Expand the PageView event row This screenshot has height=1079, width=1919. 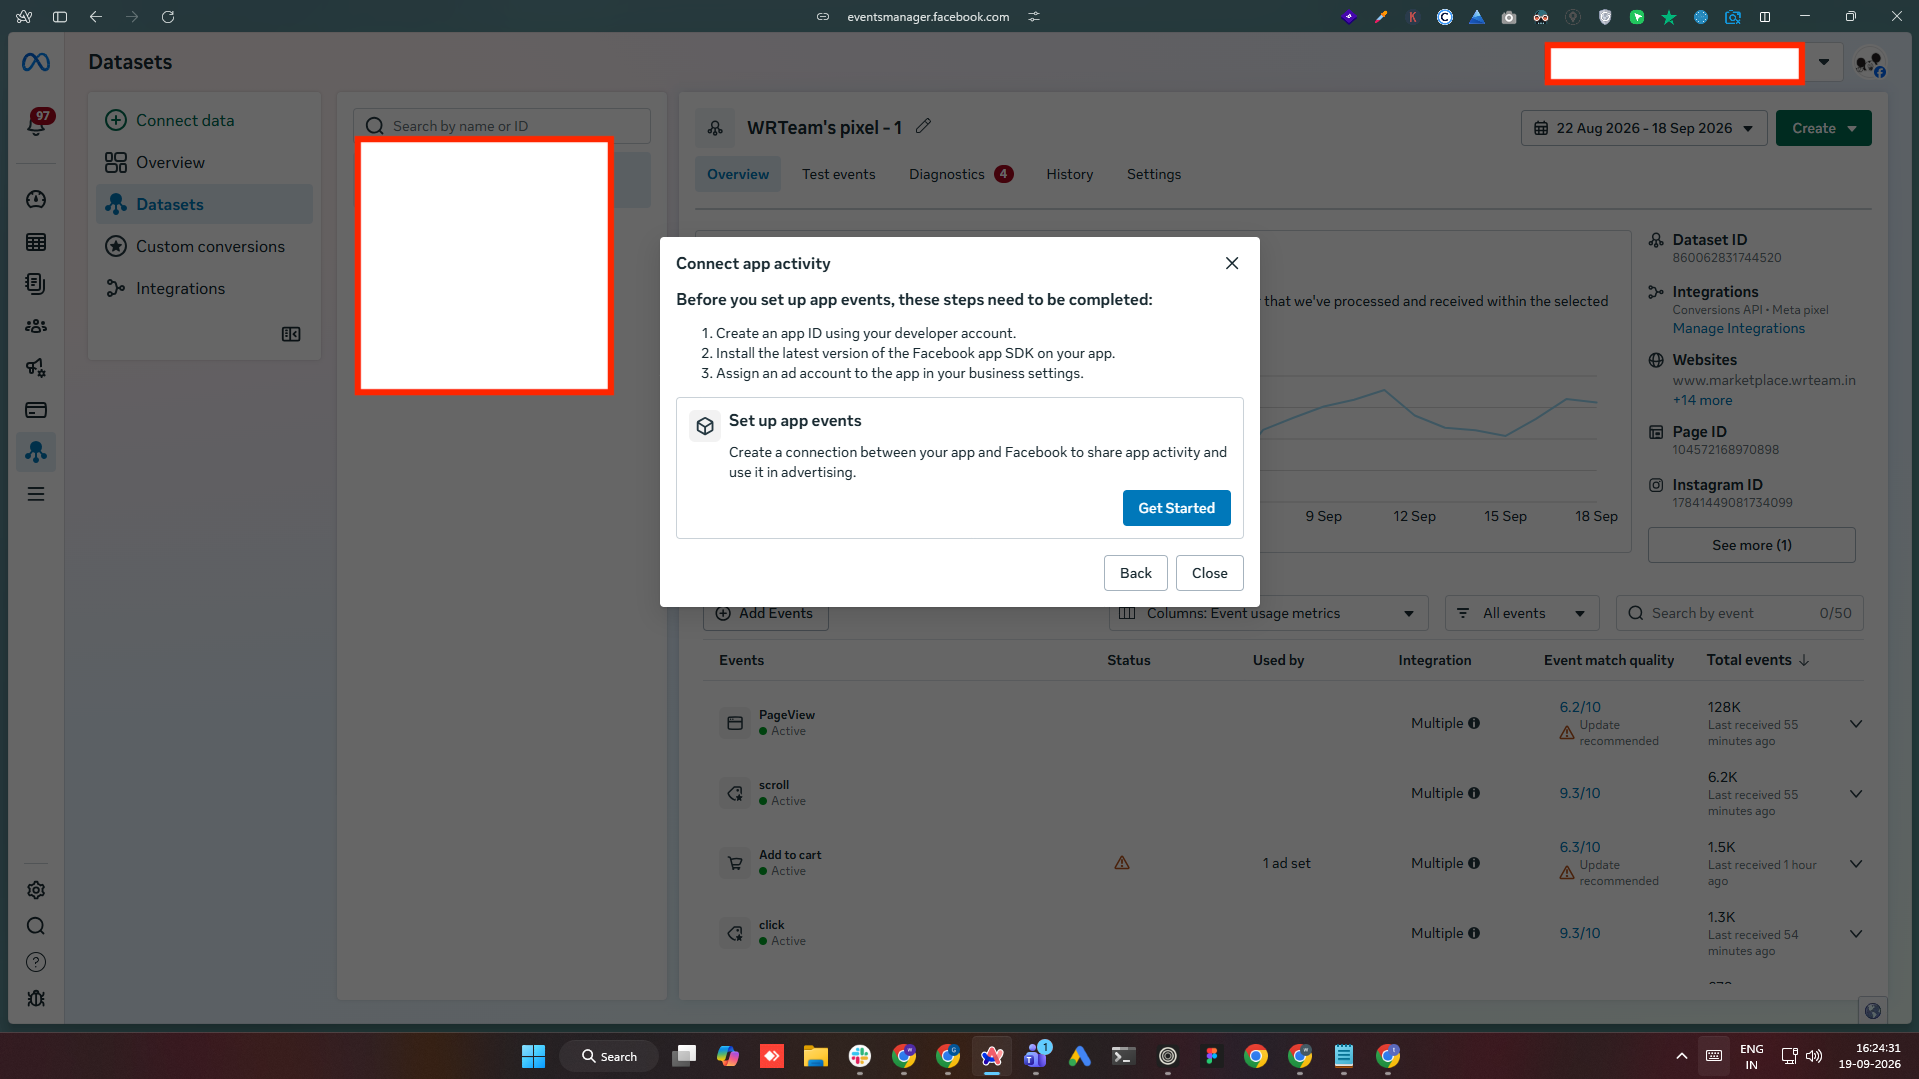coord(1855,723)
